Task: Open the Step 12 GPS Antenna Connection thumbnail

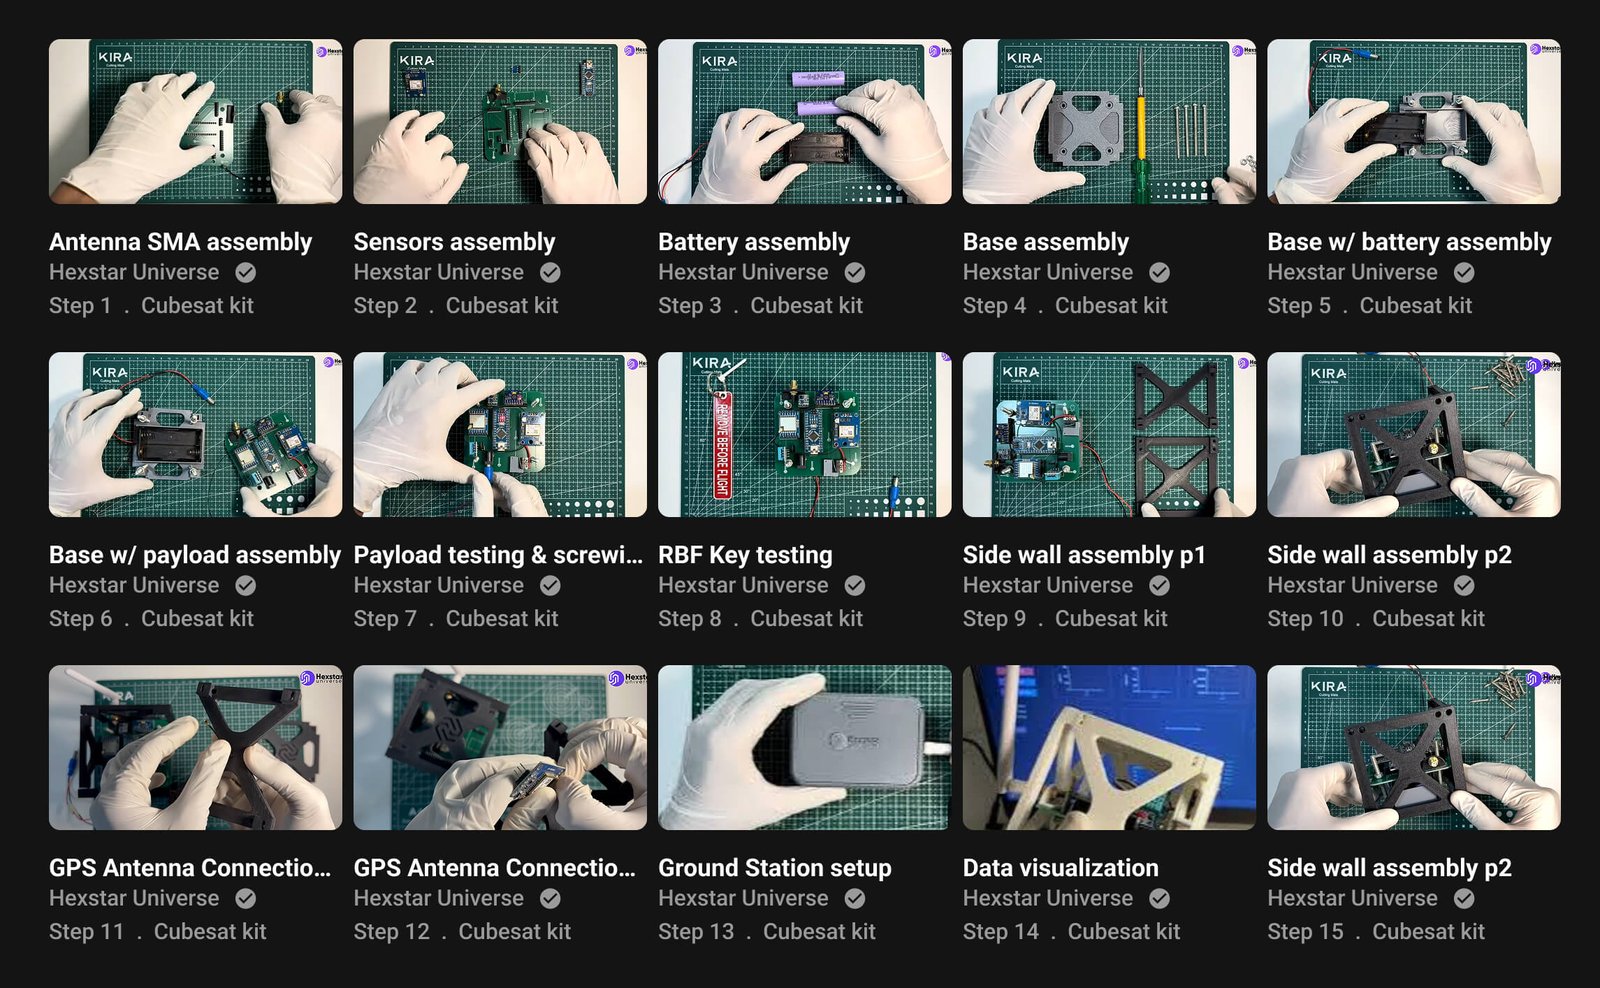Action: pyautogui.click(x=499, y=747)
